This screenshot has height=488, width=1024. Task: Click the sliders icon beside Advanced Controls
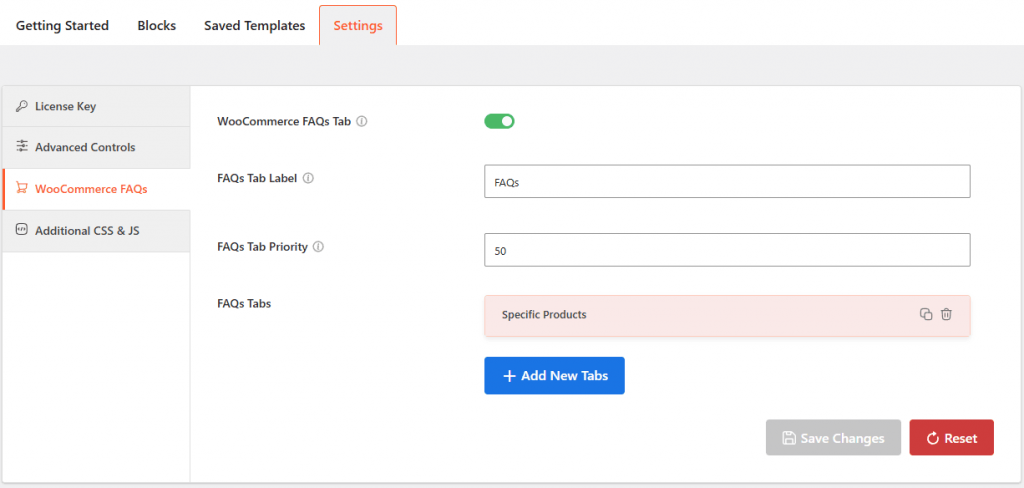[x=22, y=147]
